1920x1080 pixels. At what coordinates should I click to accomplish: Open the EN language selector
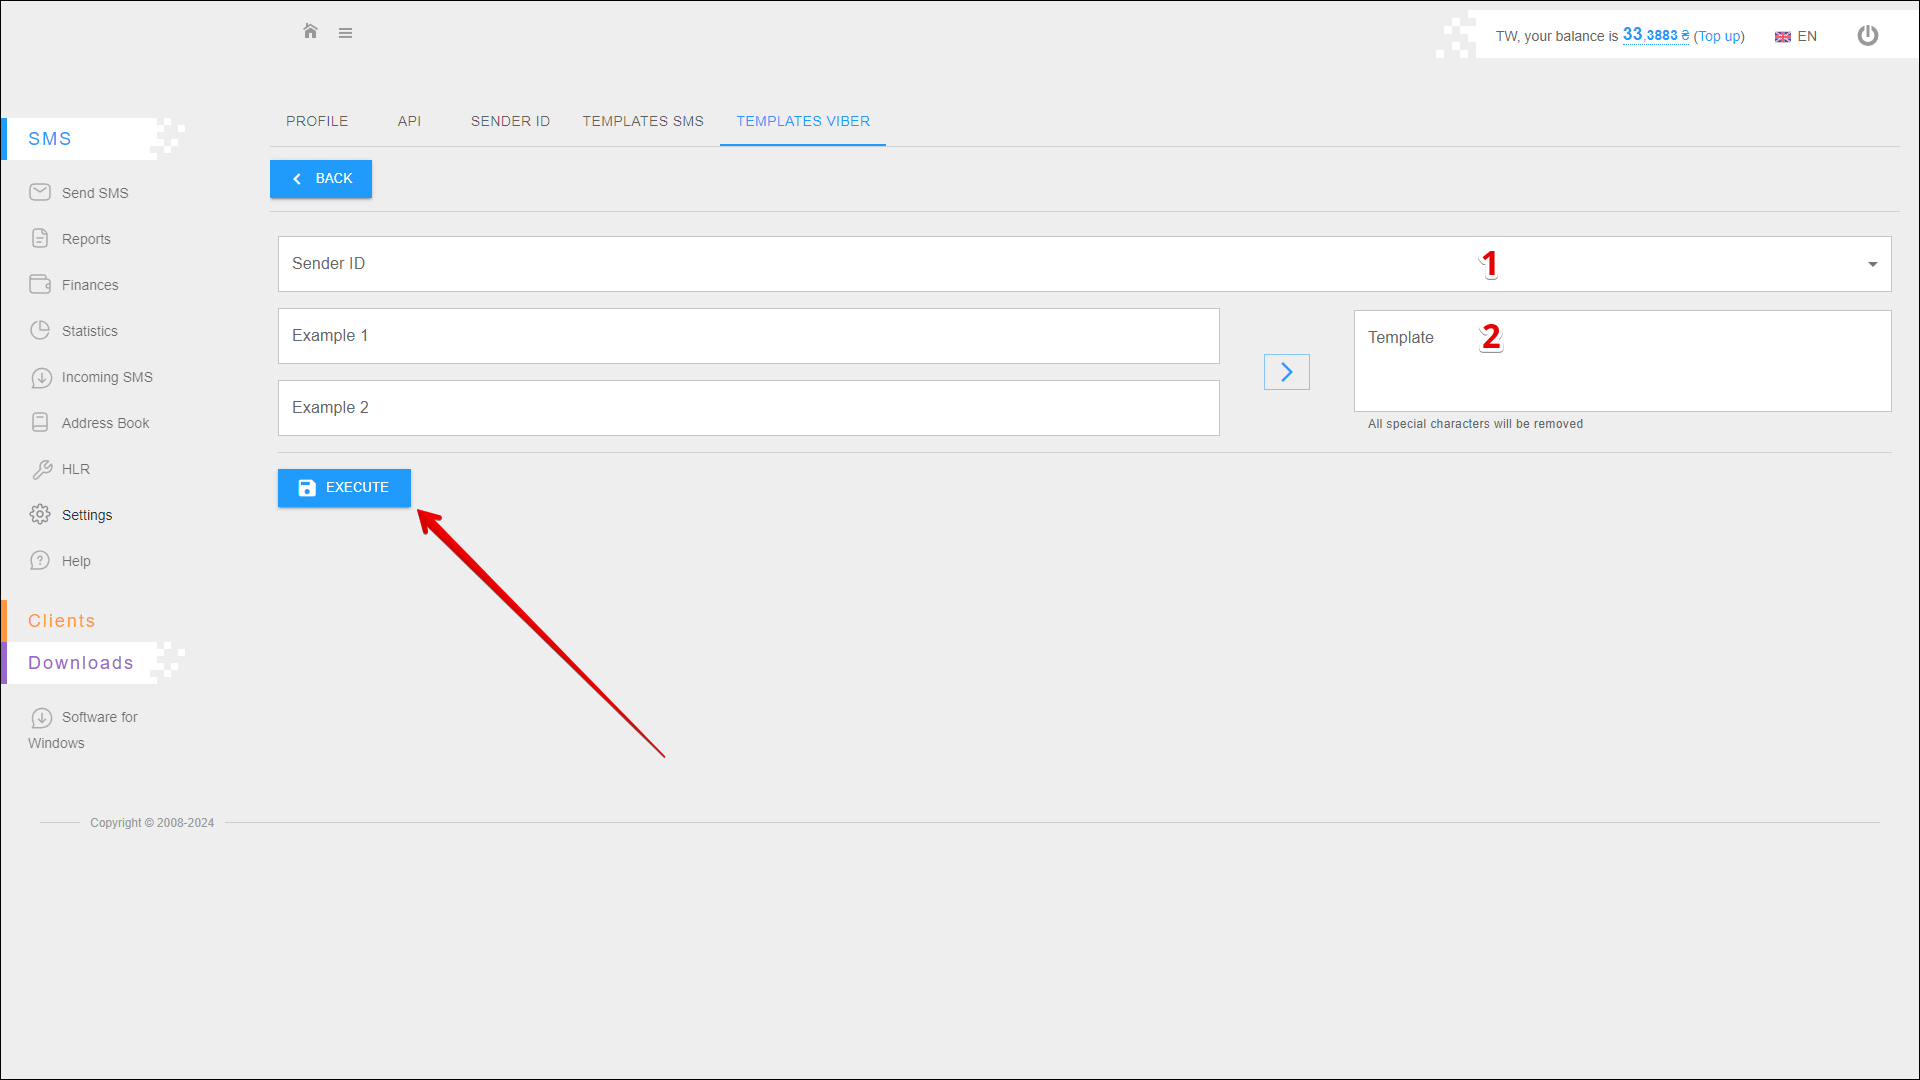(x=1796, y=36)
